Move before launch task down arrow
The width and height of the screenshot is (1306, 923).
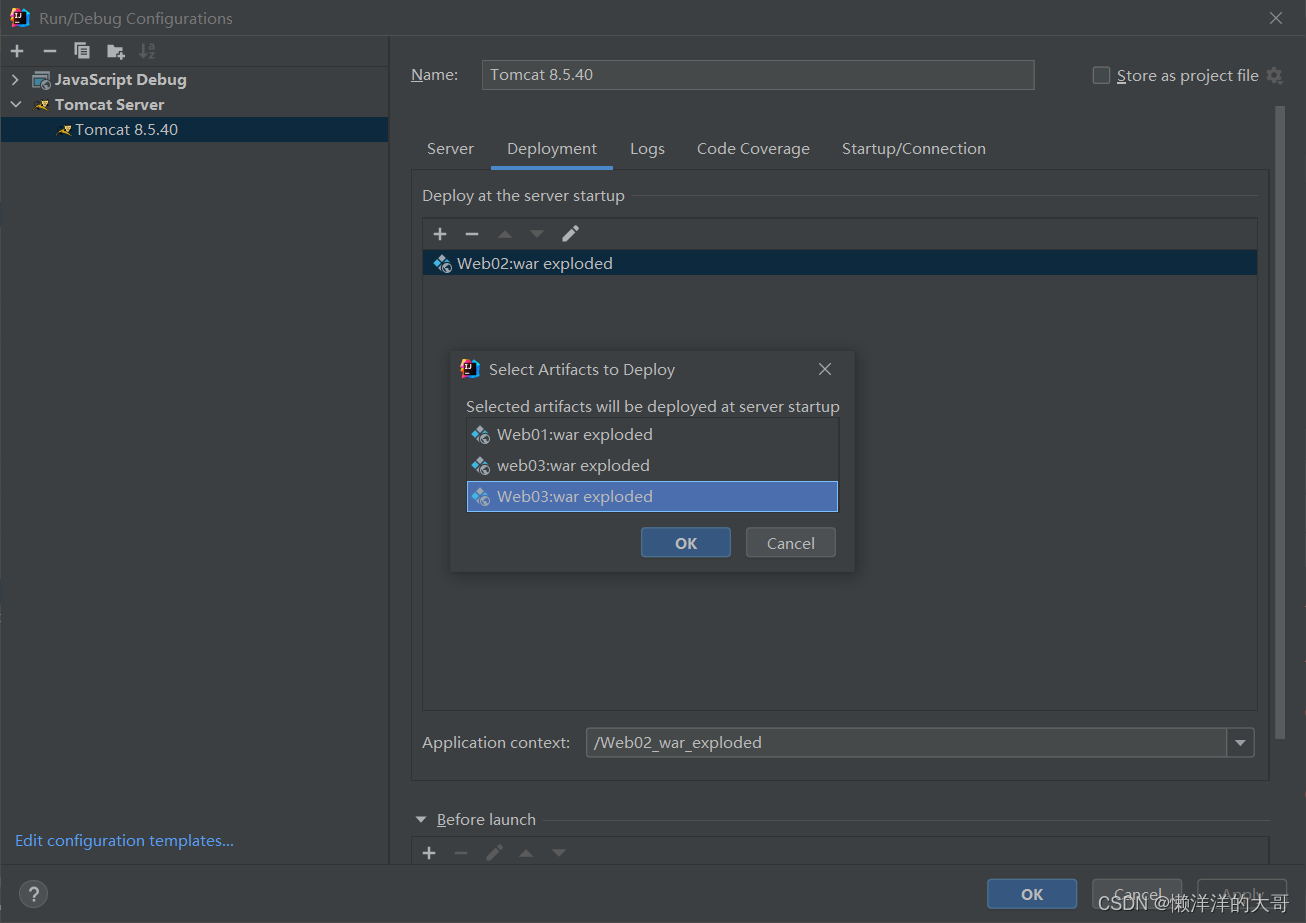tap(559, 853)
